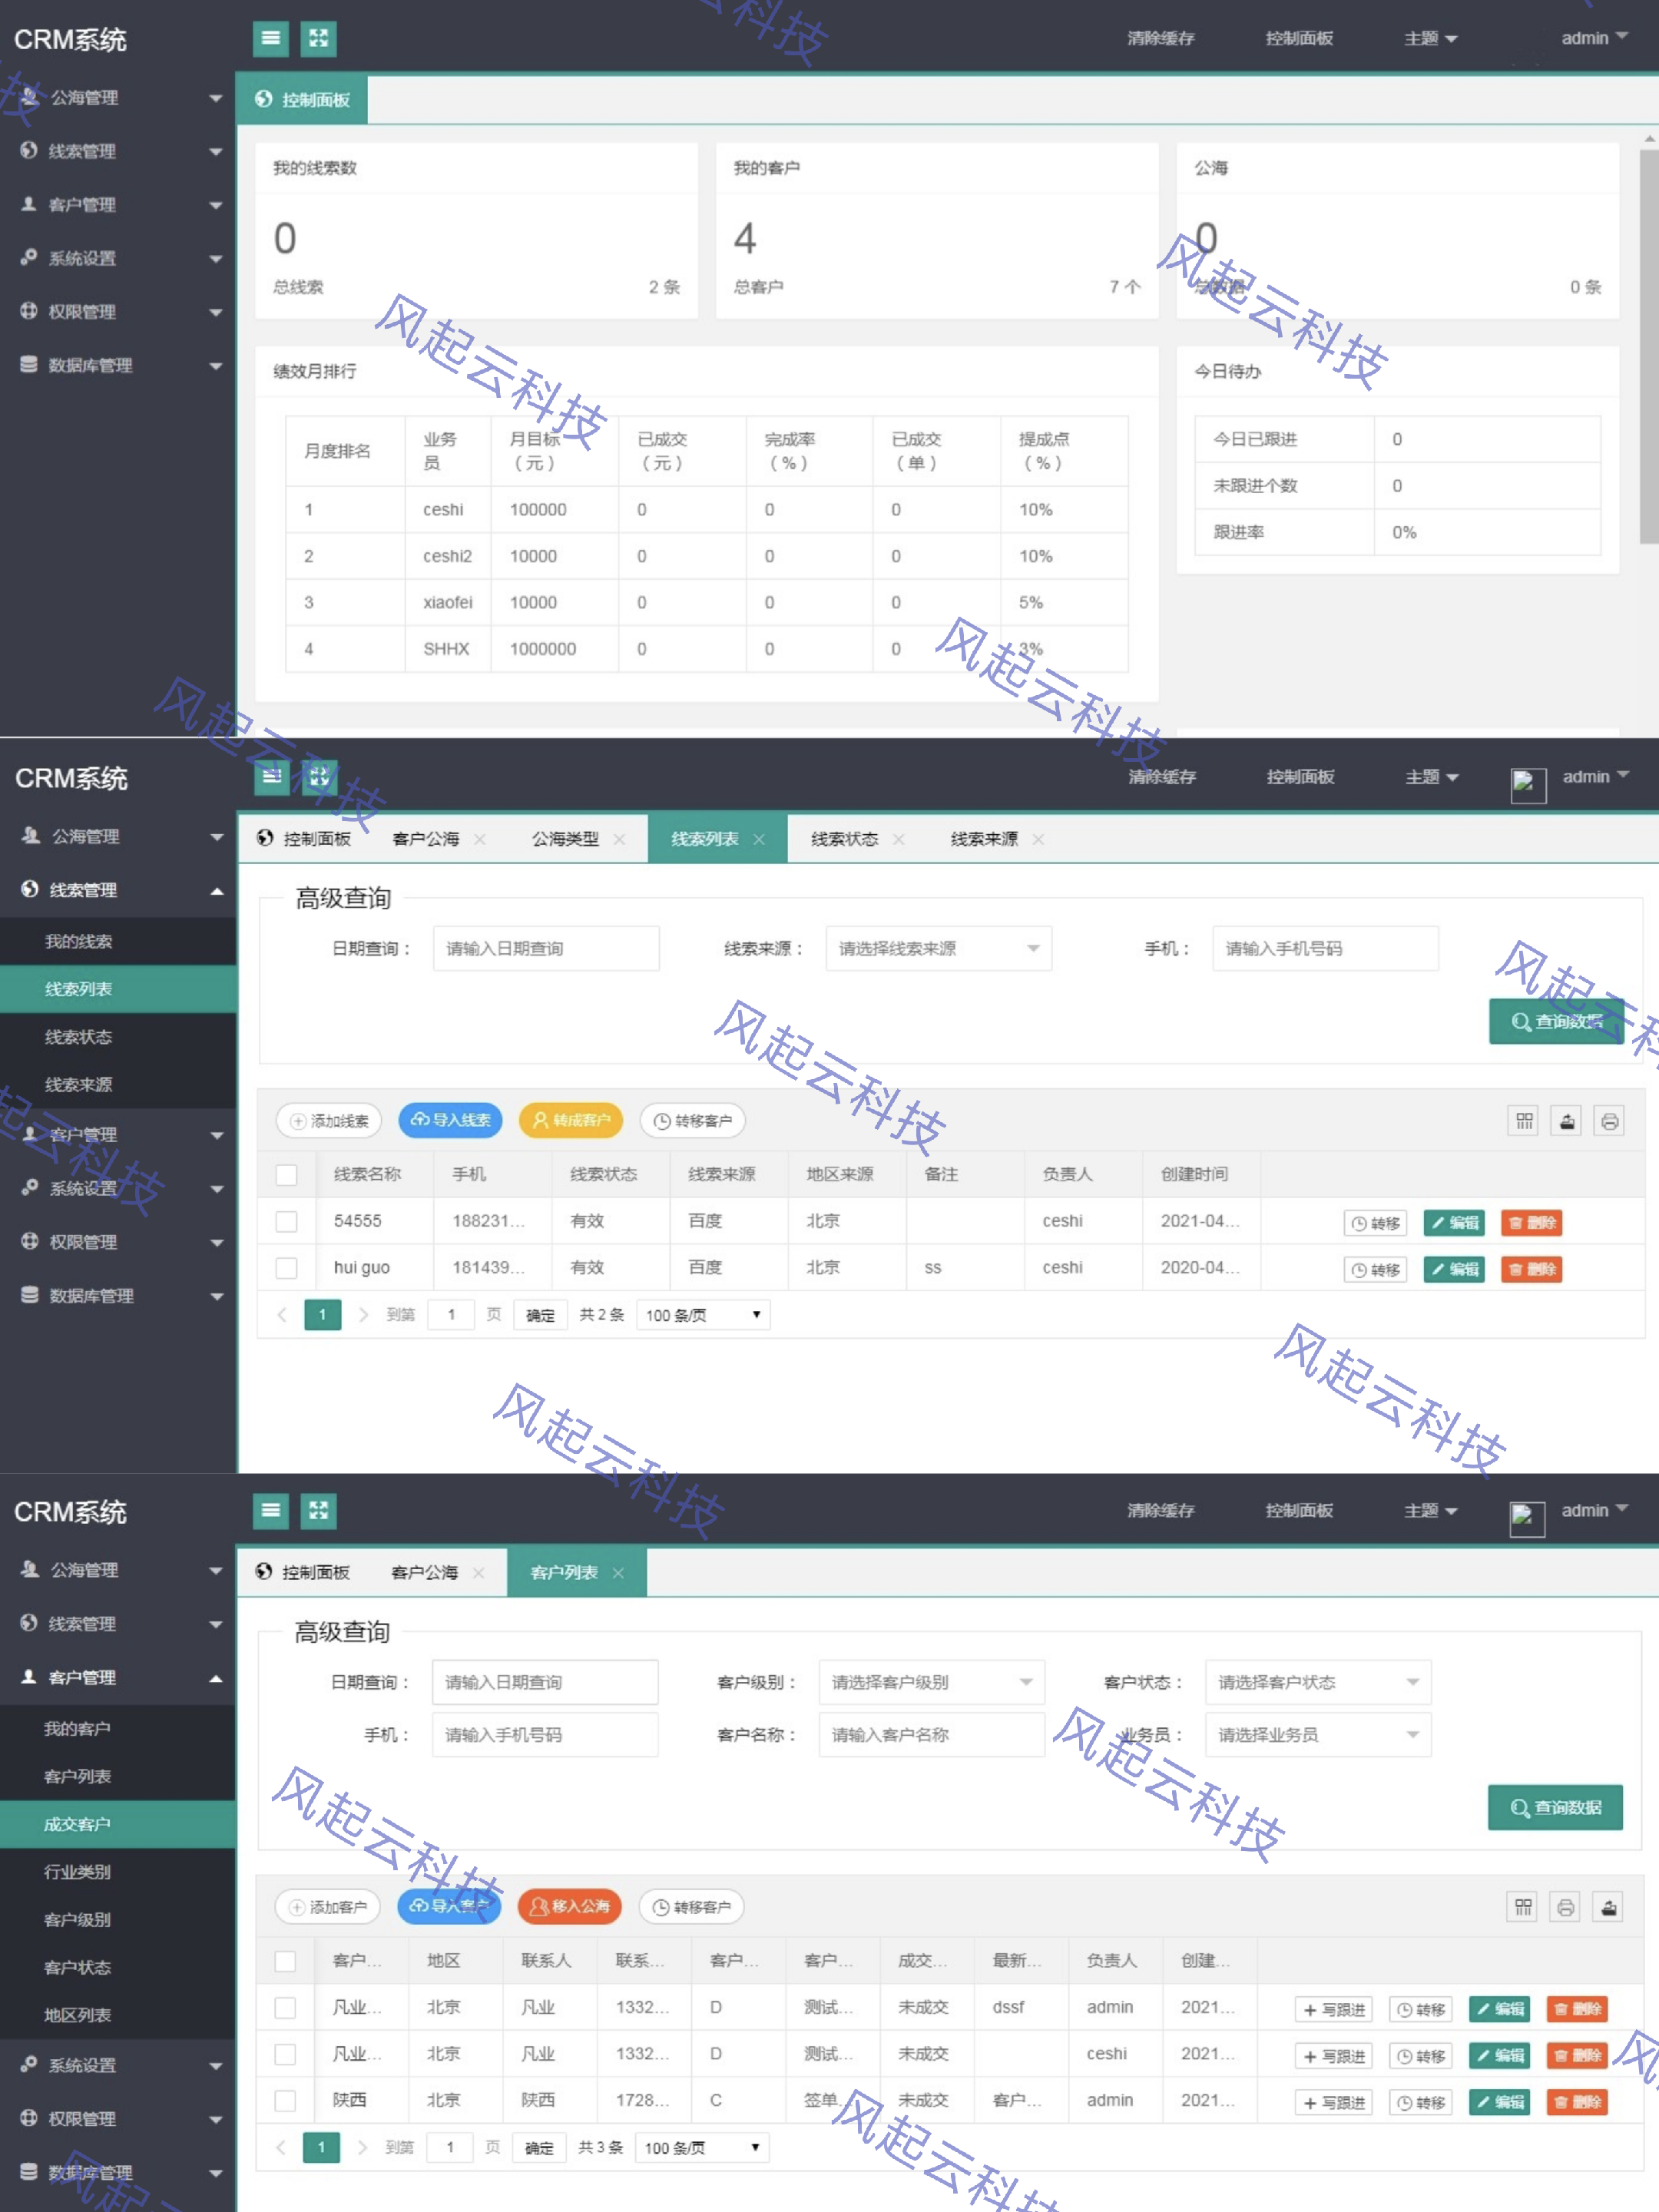
Task: Open 我的线索 in the sidebar submenu
Action: pyautogui.click(x=118, y=941)
